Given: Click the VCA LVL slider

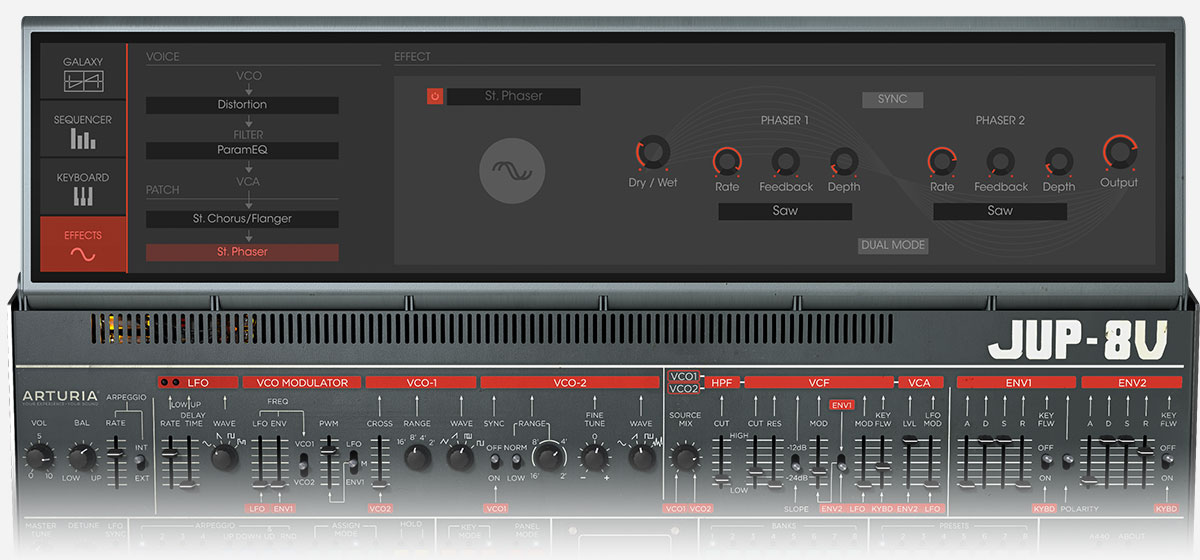Looking at the screenshot, I should pyautogui.click(x=910, y=462).
